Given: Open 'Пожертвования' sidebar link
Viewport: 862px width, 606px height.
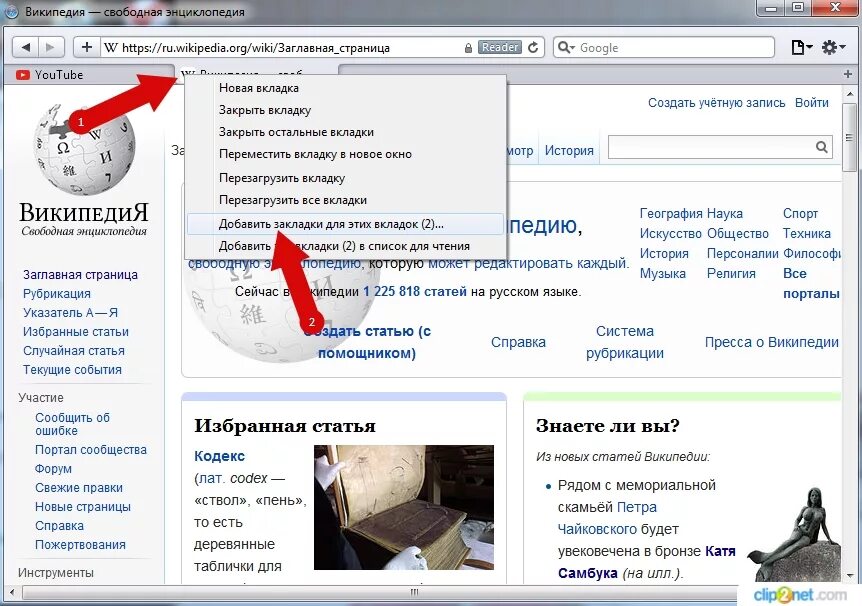Looking at the screenshot, I should point(80,544).
